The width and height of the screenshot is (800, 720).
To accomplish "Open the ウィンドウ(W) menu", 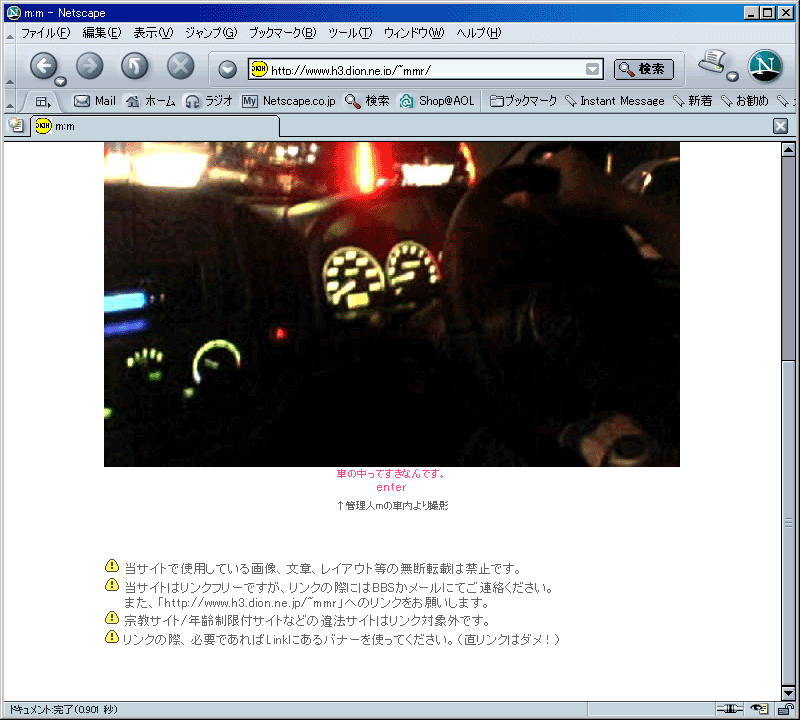I will click(414, 33).
